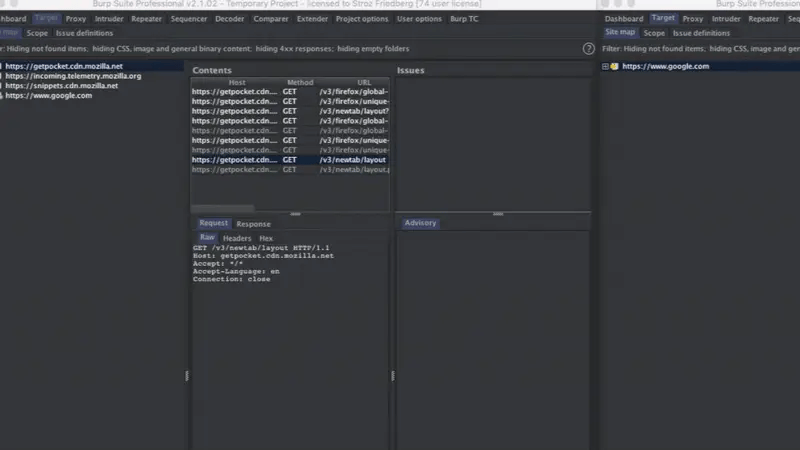
Task: Expand the www.google.com tree node
Action: pyautogui.click(x=606, y=67)
